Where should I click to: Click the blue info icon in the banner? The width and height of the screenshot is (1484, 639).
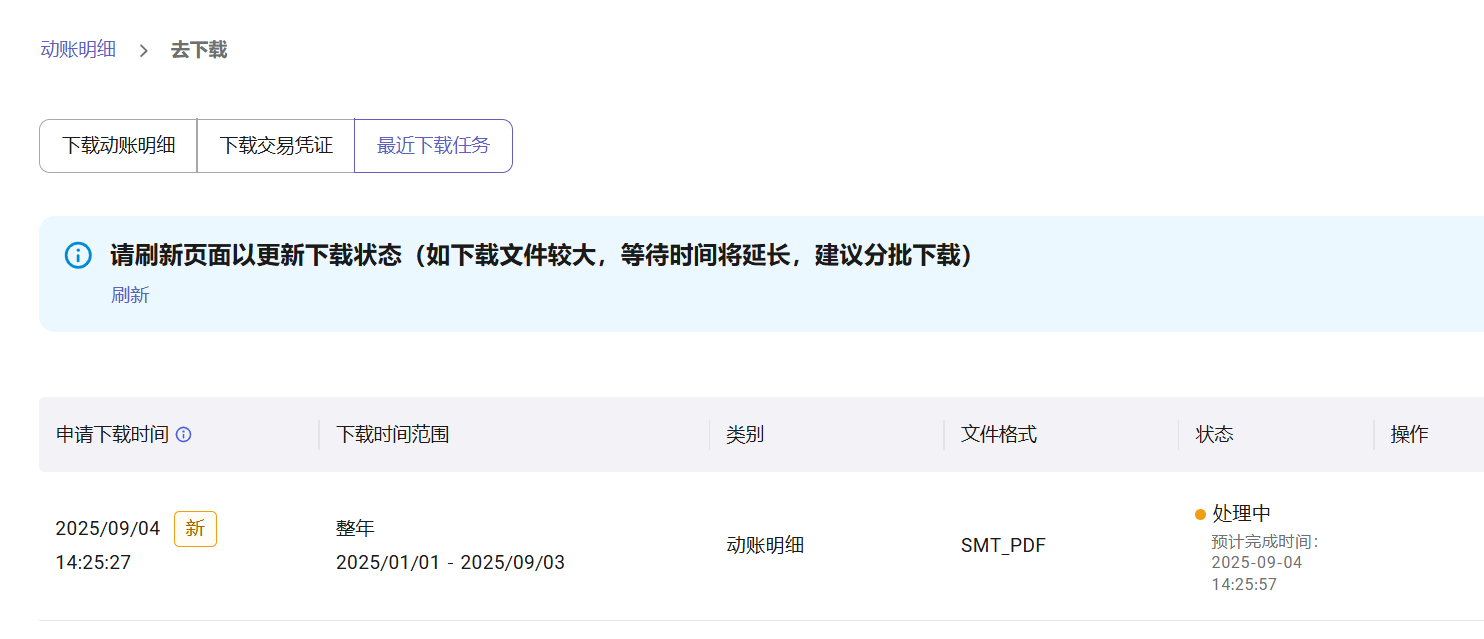point(78,255)
